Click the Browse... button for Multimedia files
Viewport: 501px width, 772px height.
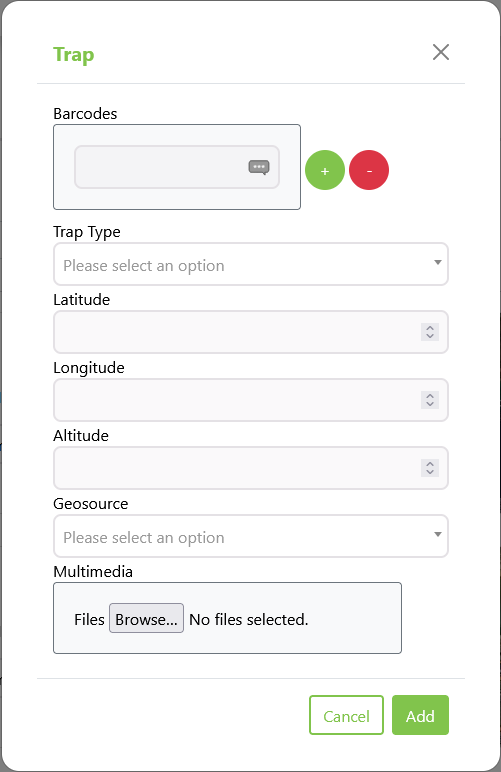pos(146,618)
